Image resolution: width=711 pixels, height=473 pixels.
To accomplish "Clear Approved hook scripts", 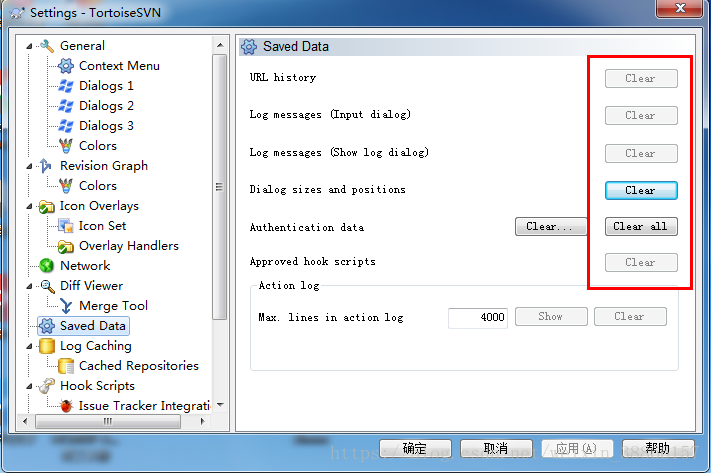I will pos(641,263).
